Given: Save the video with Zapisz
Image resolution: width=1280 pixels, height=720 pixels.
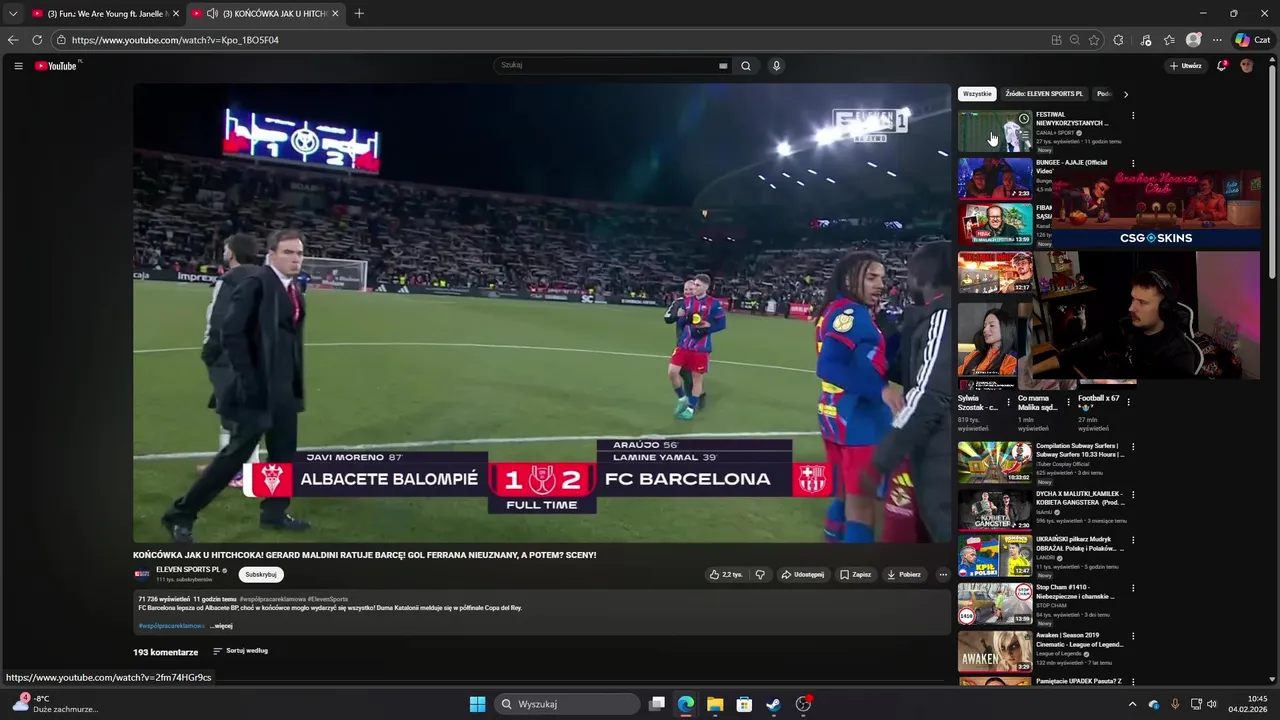Looking at the screenshot, I should [x=856, y=575].
